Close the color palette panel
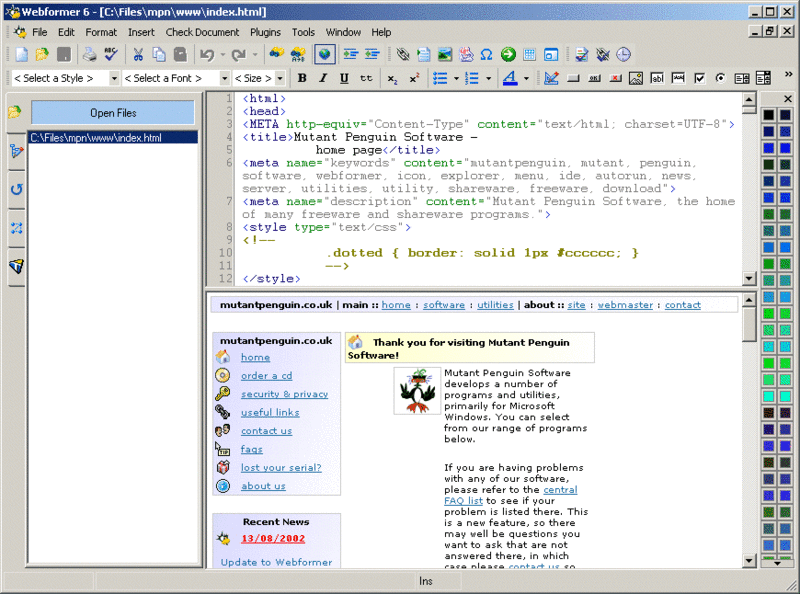This screenshot has height=594, width=800. [x=788, y=98]
